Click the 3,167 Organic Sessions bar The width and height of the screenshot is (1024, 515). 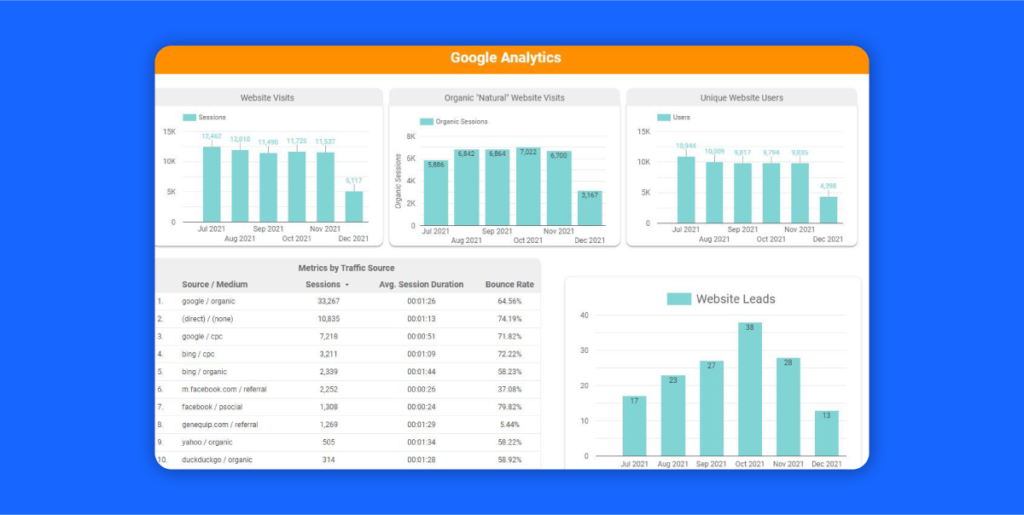pyautogui.click(x=590, y=208)
